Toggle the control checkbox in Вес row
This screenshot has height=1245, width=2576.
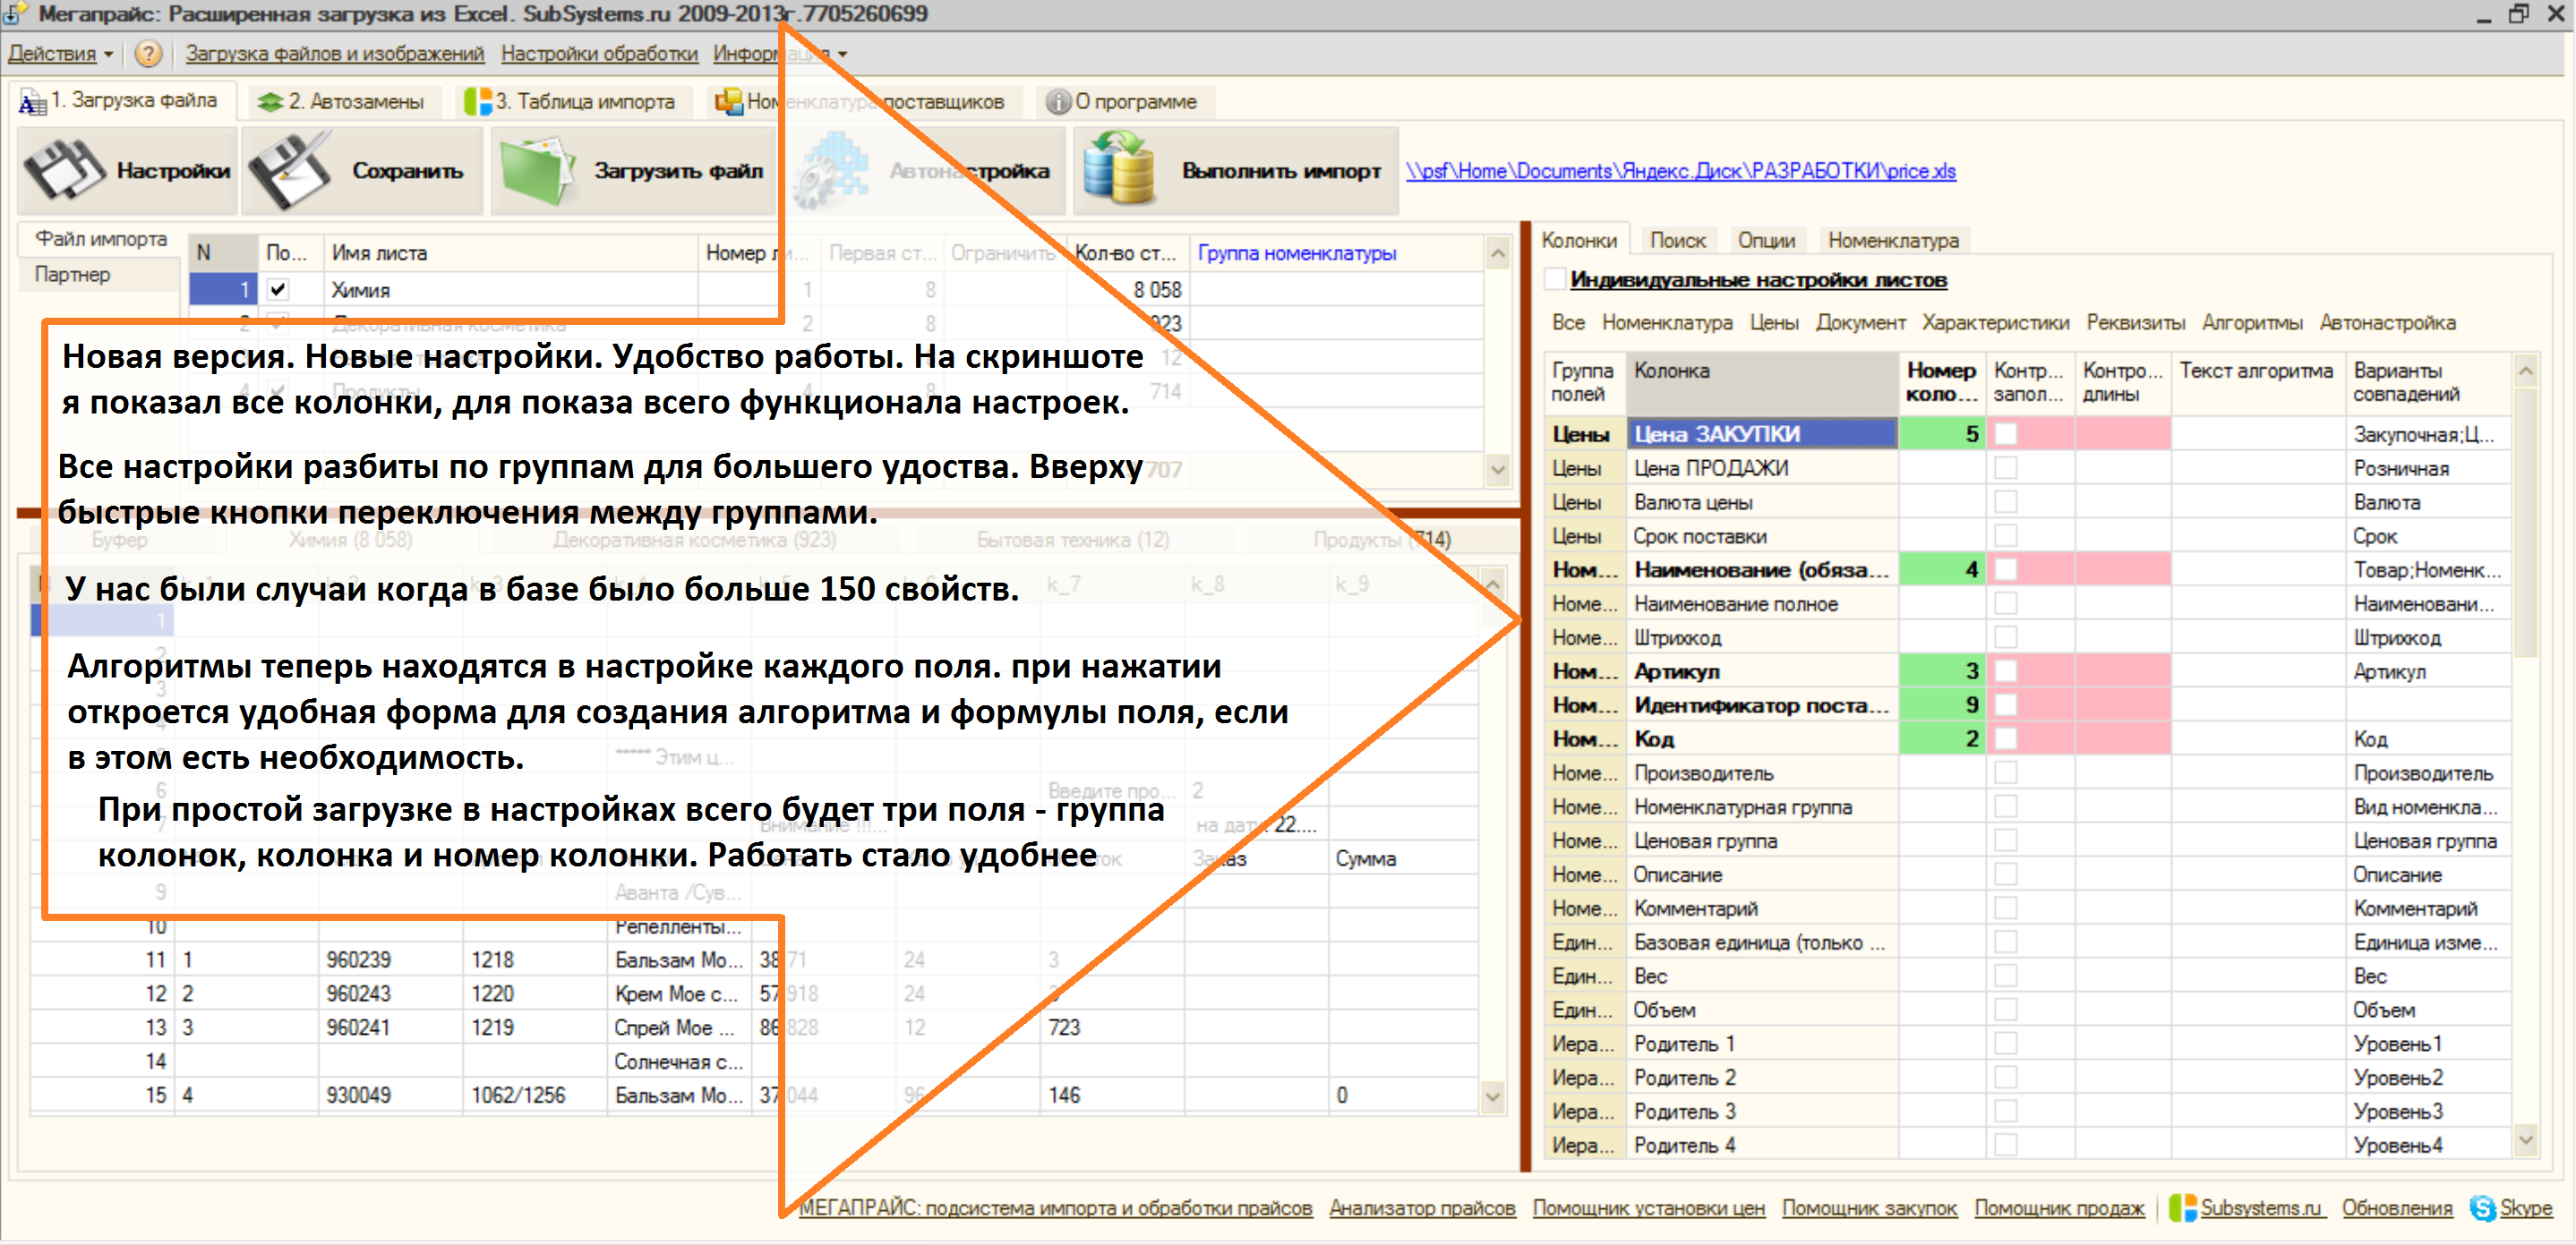point(2006,976)
